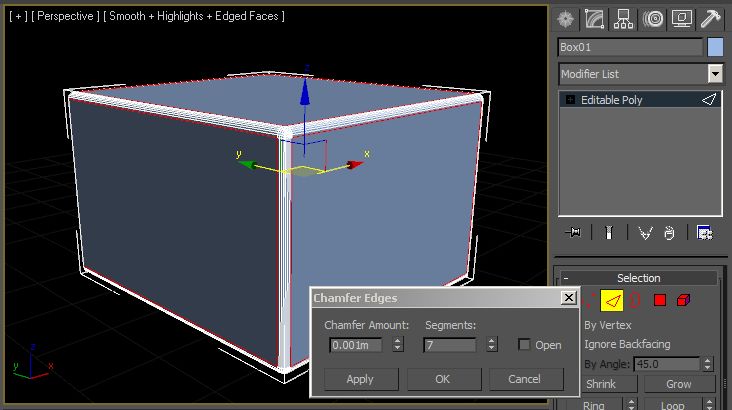The width and height of the screenshot is (732, 410).
Task: Click the Chamfer Amount spinner arrows
Action: point(397,345)
